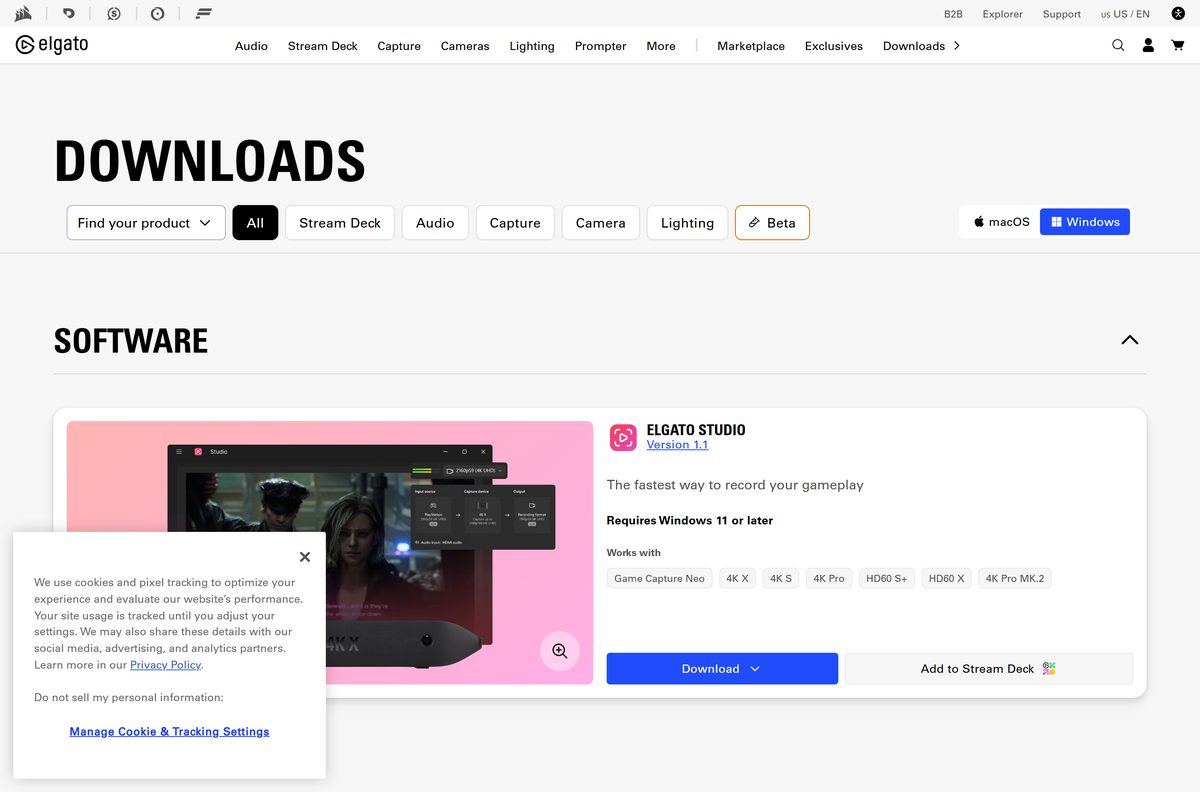The height and width of the screenshot is (792, 1200).
Task: Click the Elgato Studio app icon
Action: [x=623, y=437]
